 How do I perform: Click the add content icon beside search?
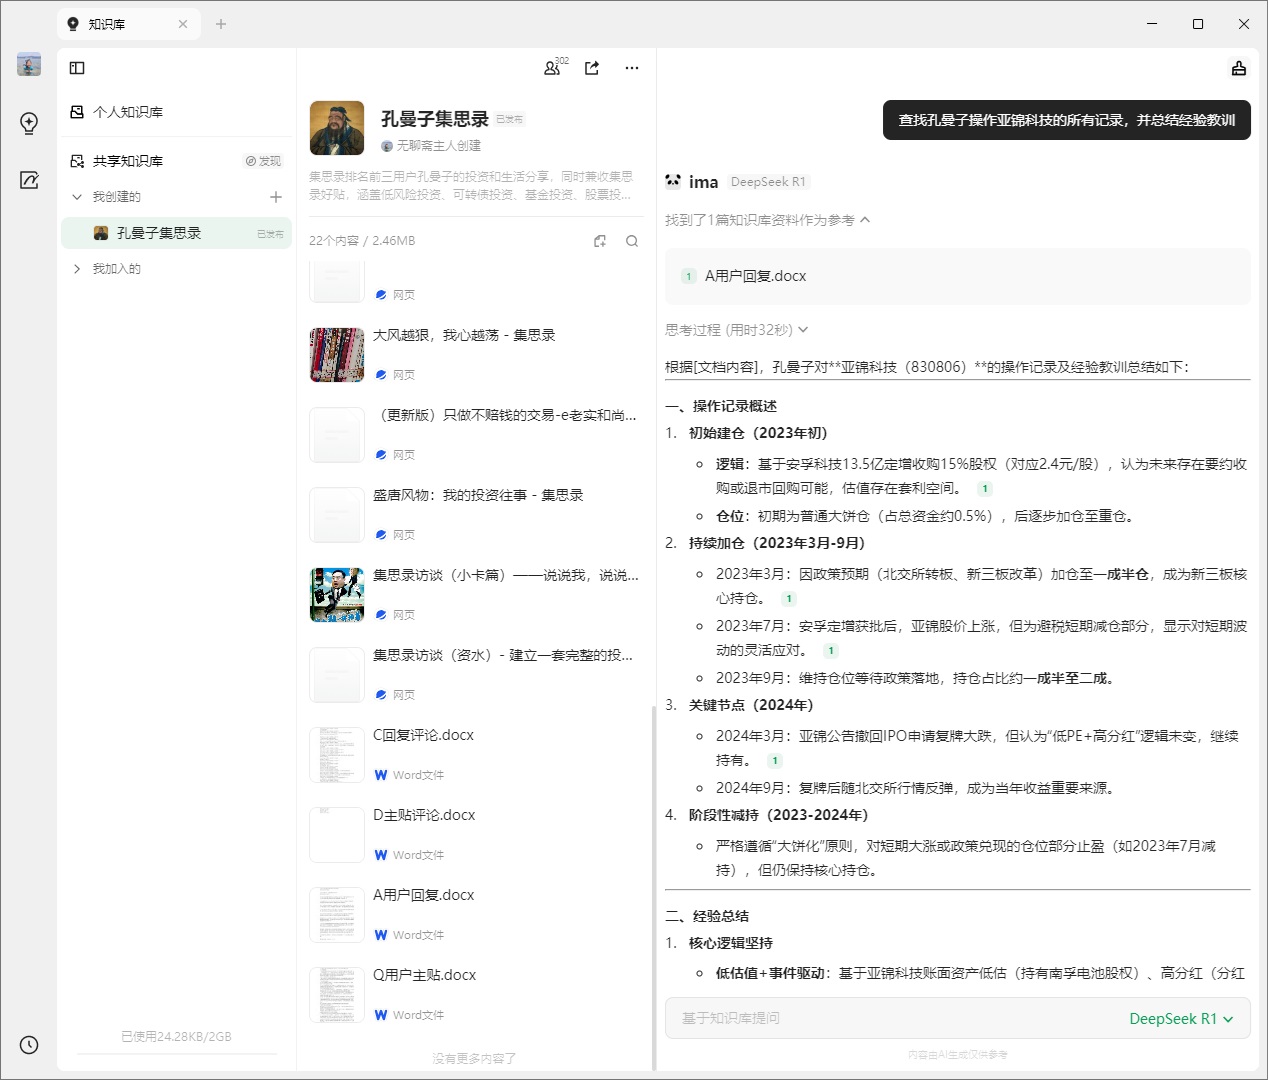click(x=600, y=241)
